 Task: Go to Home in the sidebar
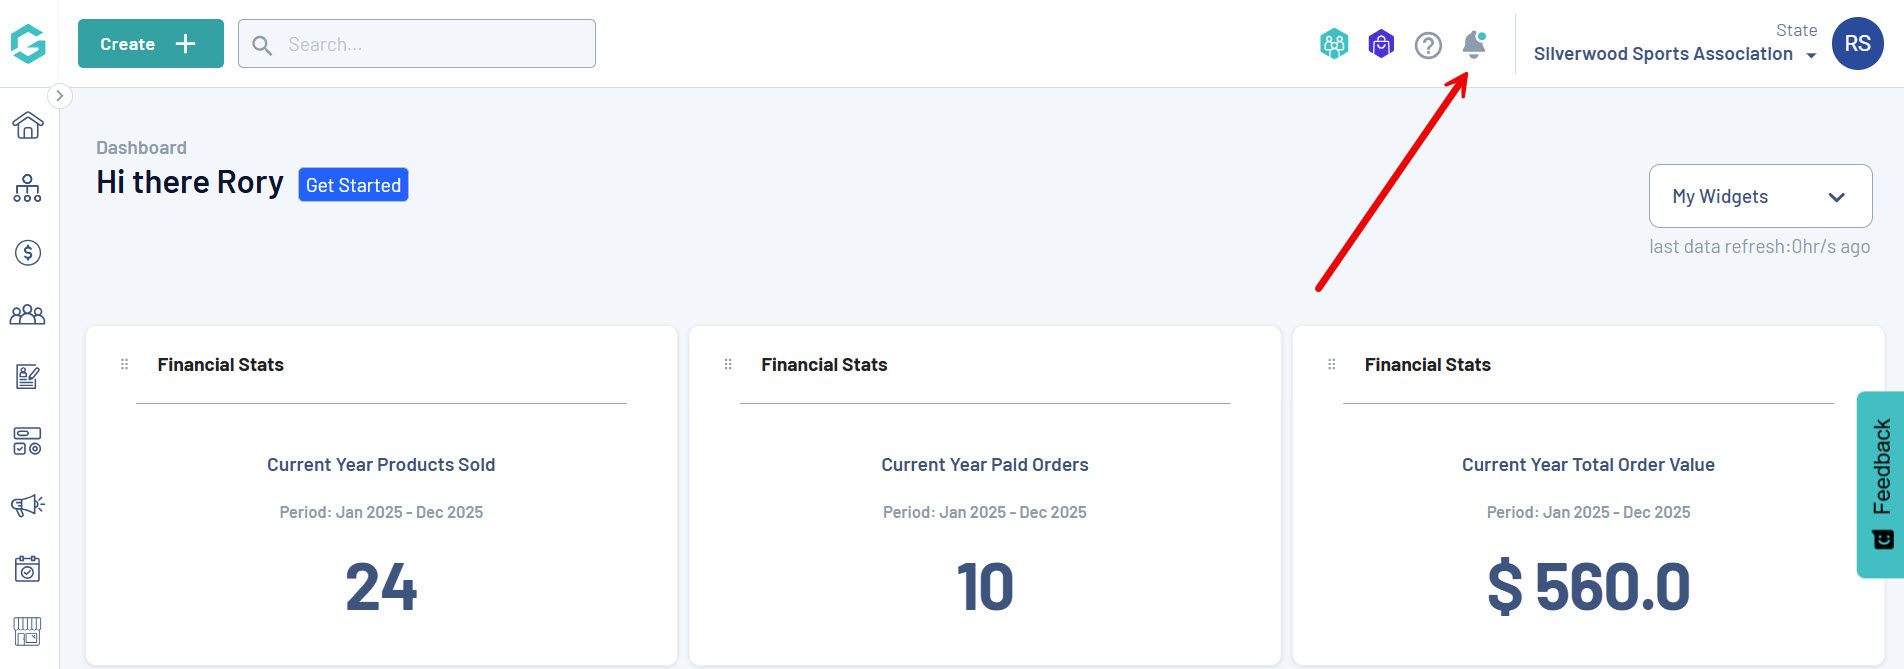28,125
